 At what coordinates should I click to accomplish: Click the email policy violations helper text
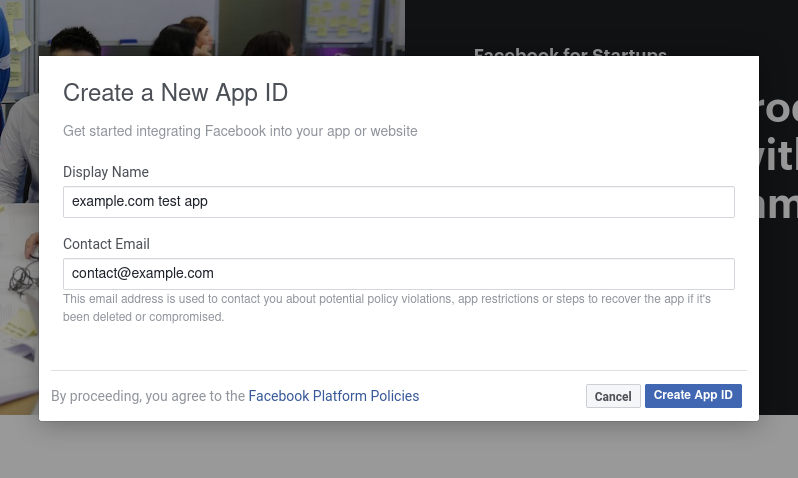(387, 307)
